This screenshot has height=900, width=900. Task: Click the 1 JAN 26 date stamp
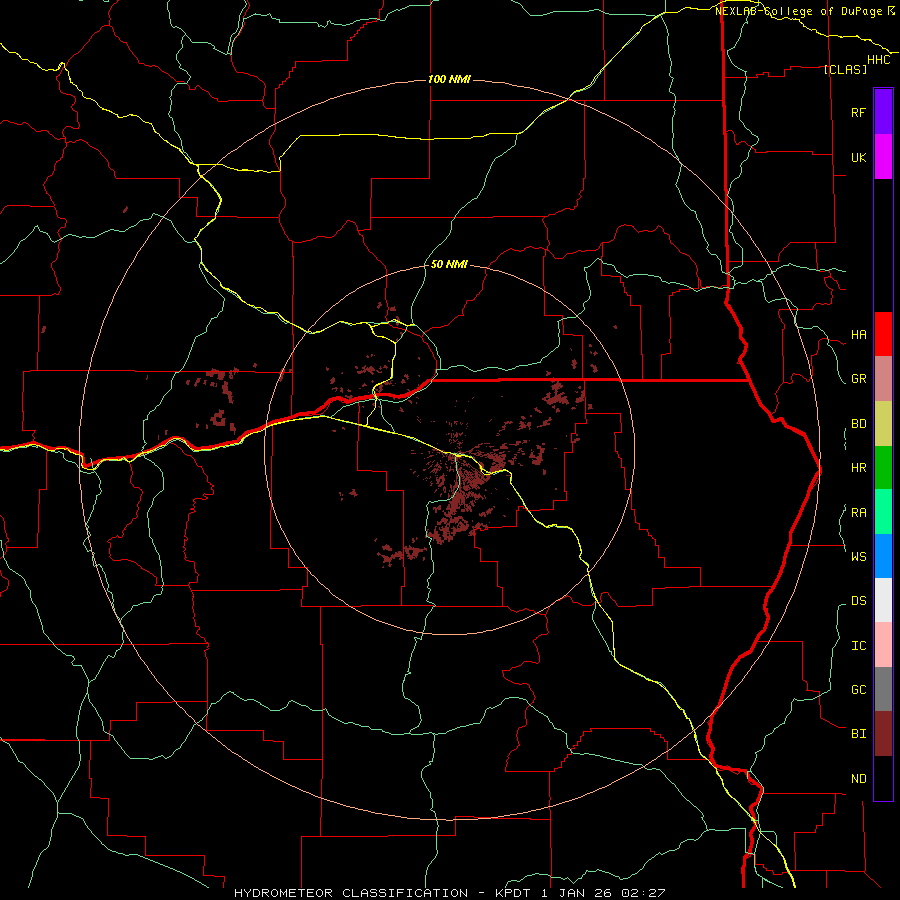point(579,893)
